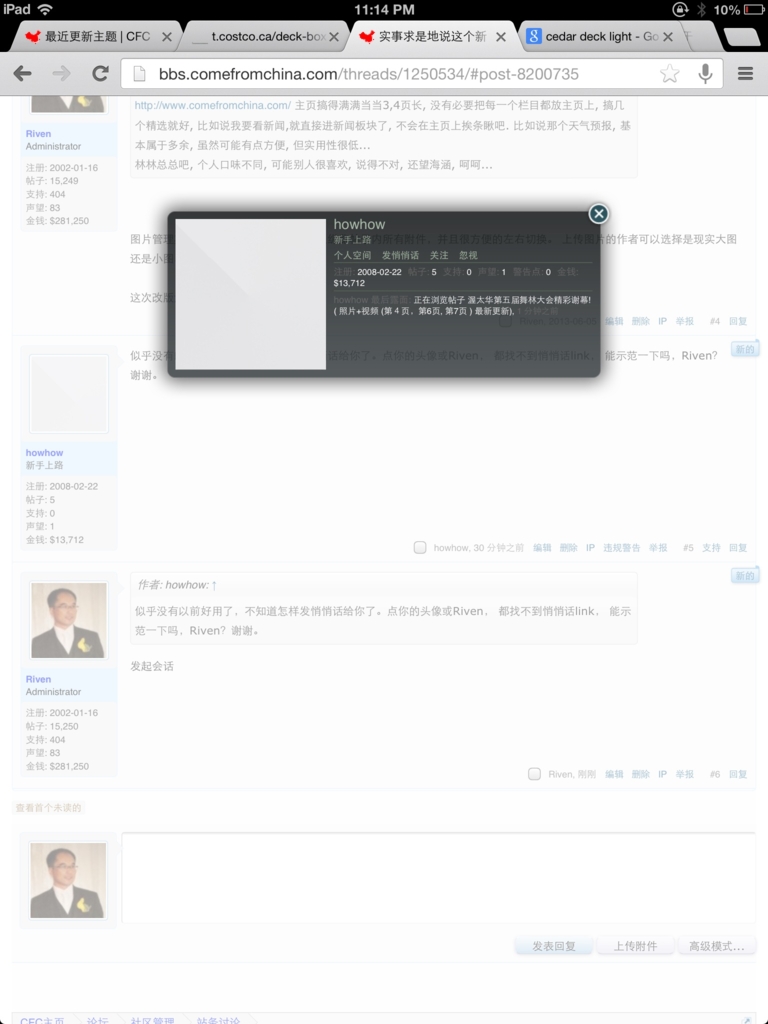Reload the current page

[x=100, y=73]
